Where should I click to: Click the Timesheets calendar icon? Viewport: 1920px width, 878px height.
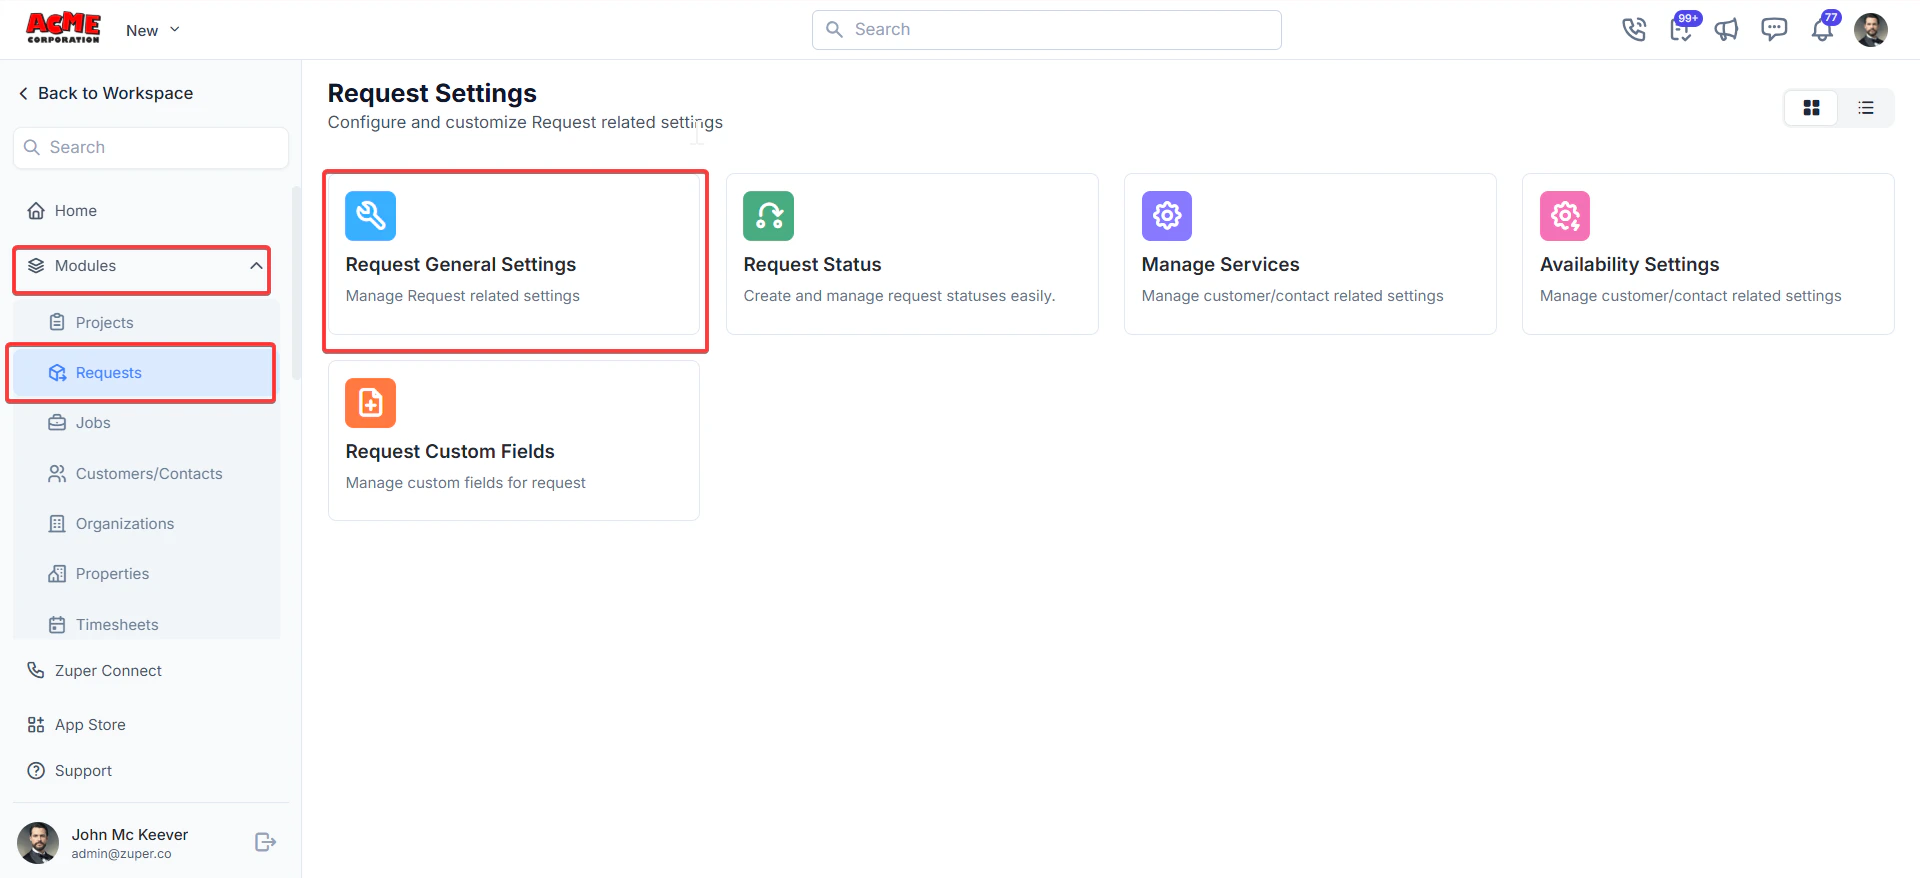57,625
